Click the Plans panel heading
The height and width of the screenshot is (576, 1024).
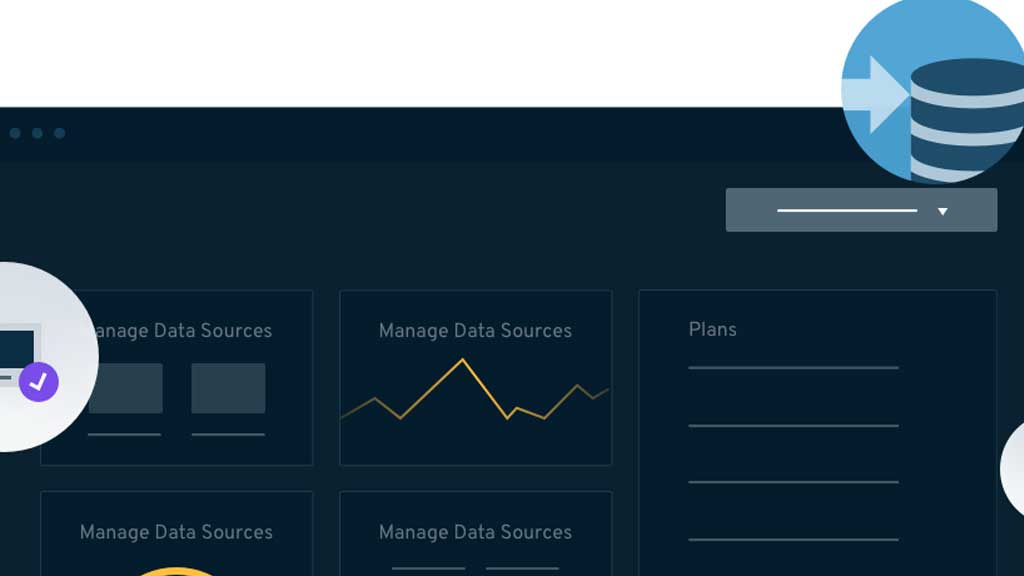pyautogui.click(x=712, y=329)
